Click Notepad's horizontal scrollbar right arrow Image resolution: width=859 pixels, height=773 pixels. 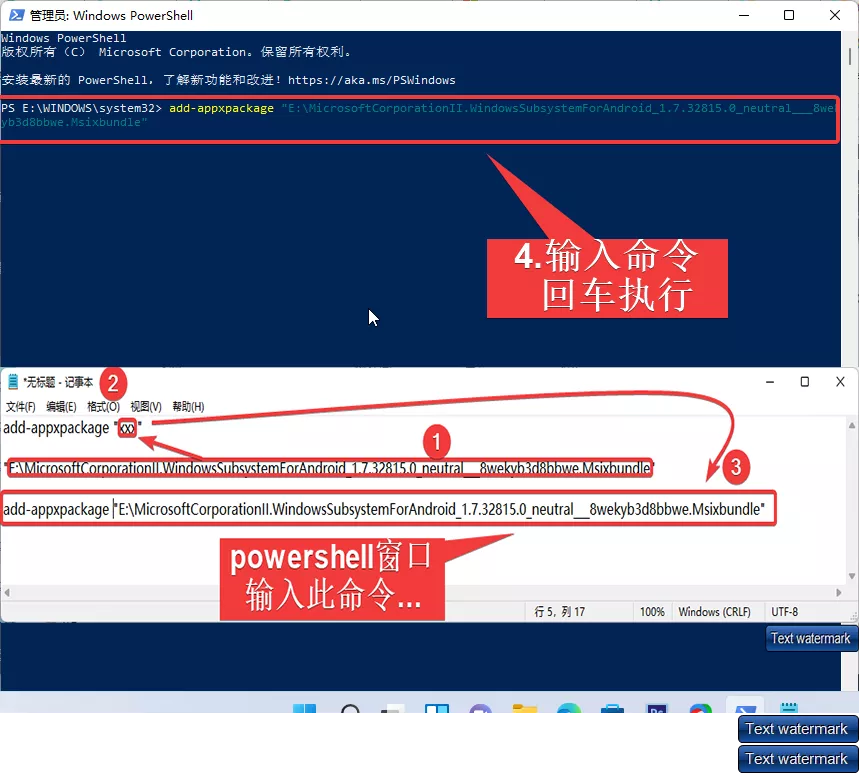click(839, 592)
